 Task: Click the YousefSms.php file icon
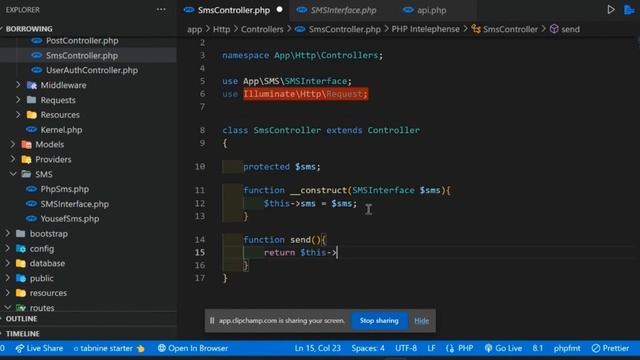click(x=31, y=219)
